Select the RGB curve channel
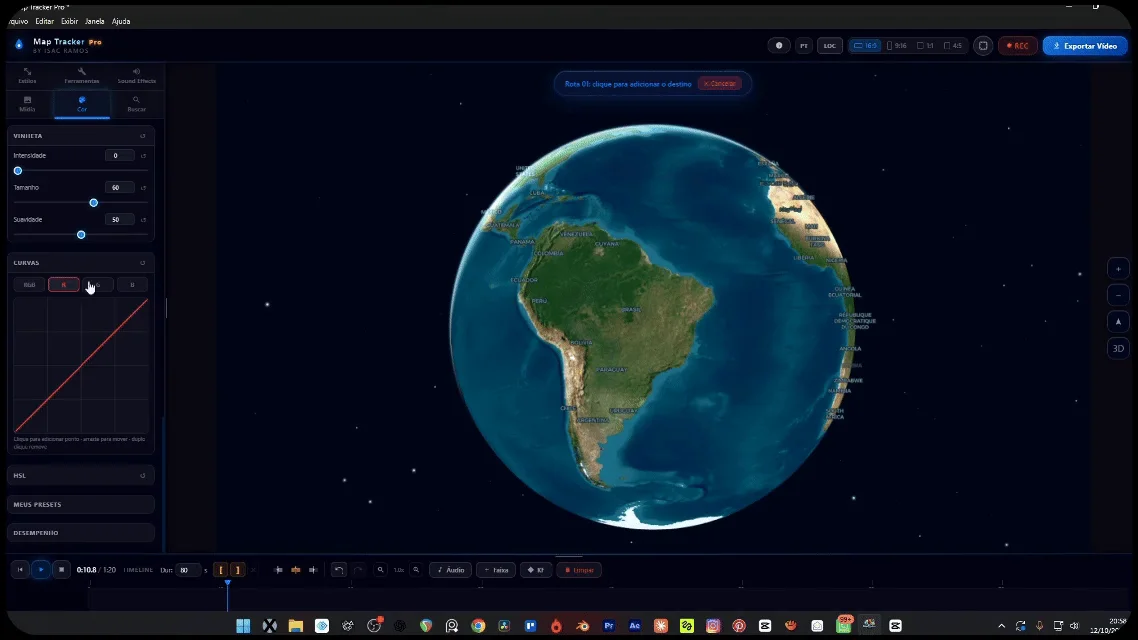1138x640 pixels. tap(29, 284)
